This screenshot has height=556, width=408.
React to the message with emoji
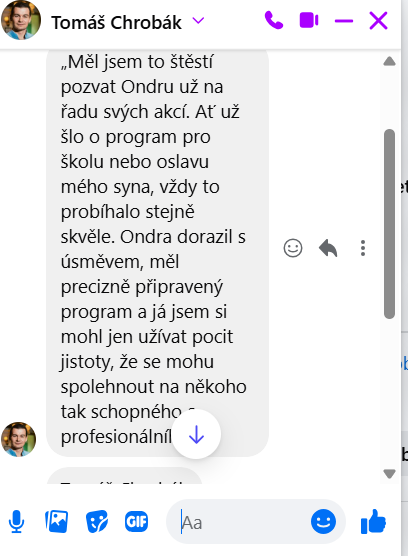[293, 248]
